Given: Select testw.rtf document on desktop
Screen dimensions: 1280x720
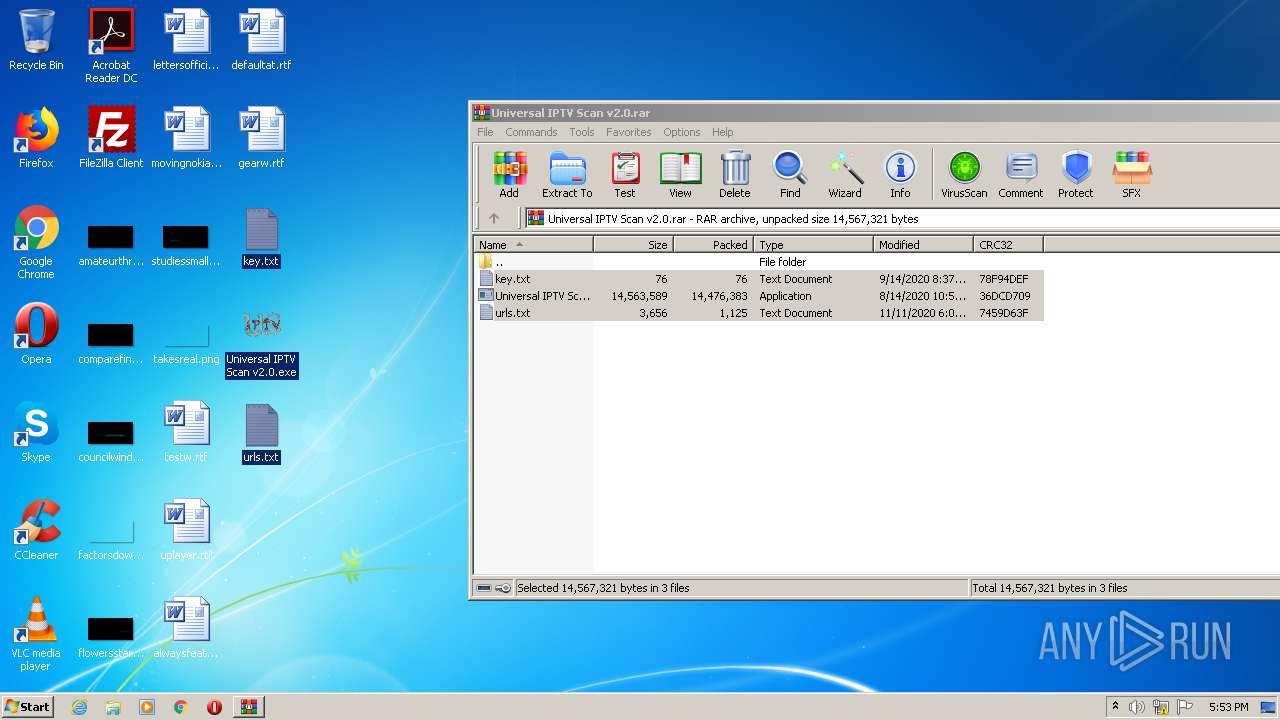Looking at the screenshot, I should [186, 431].
